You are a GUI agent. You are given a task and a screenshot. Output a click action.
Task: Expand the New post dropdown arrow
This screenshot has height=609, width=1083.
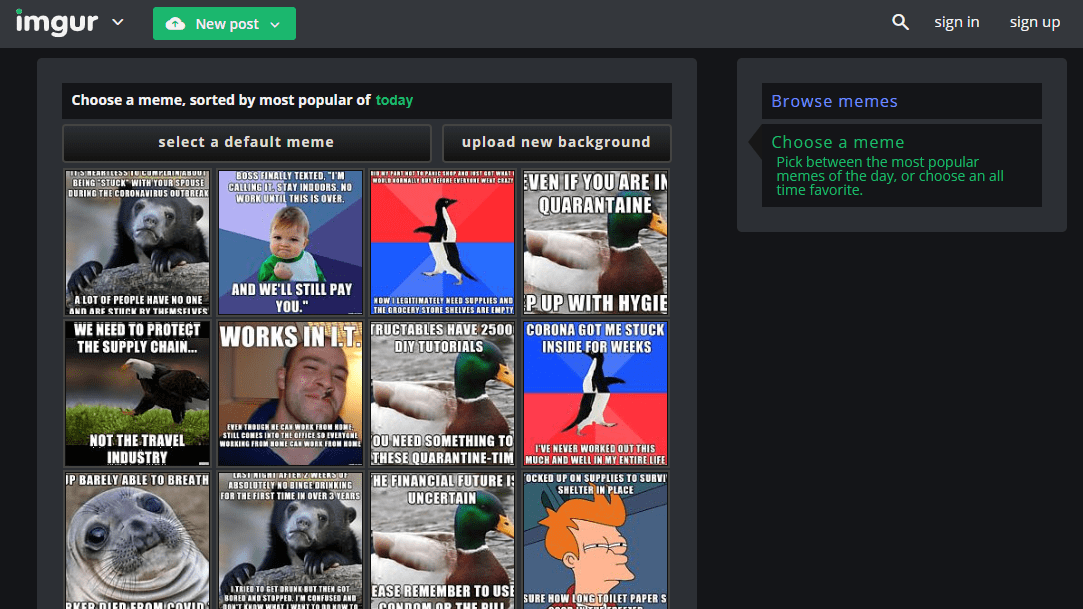[x=276, y=24]
